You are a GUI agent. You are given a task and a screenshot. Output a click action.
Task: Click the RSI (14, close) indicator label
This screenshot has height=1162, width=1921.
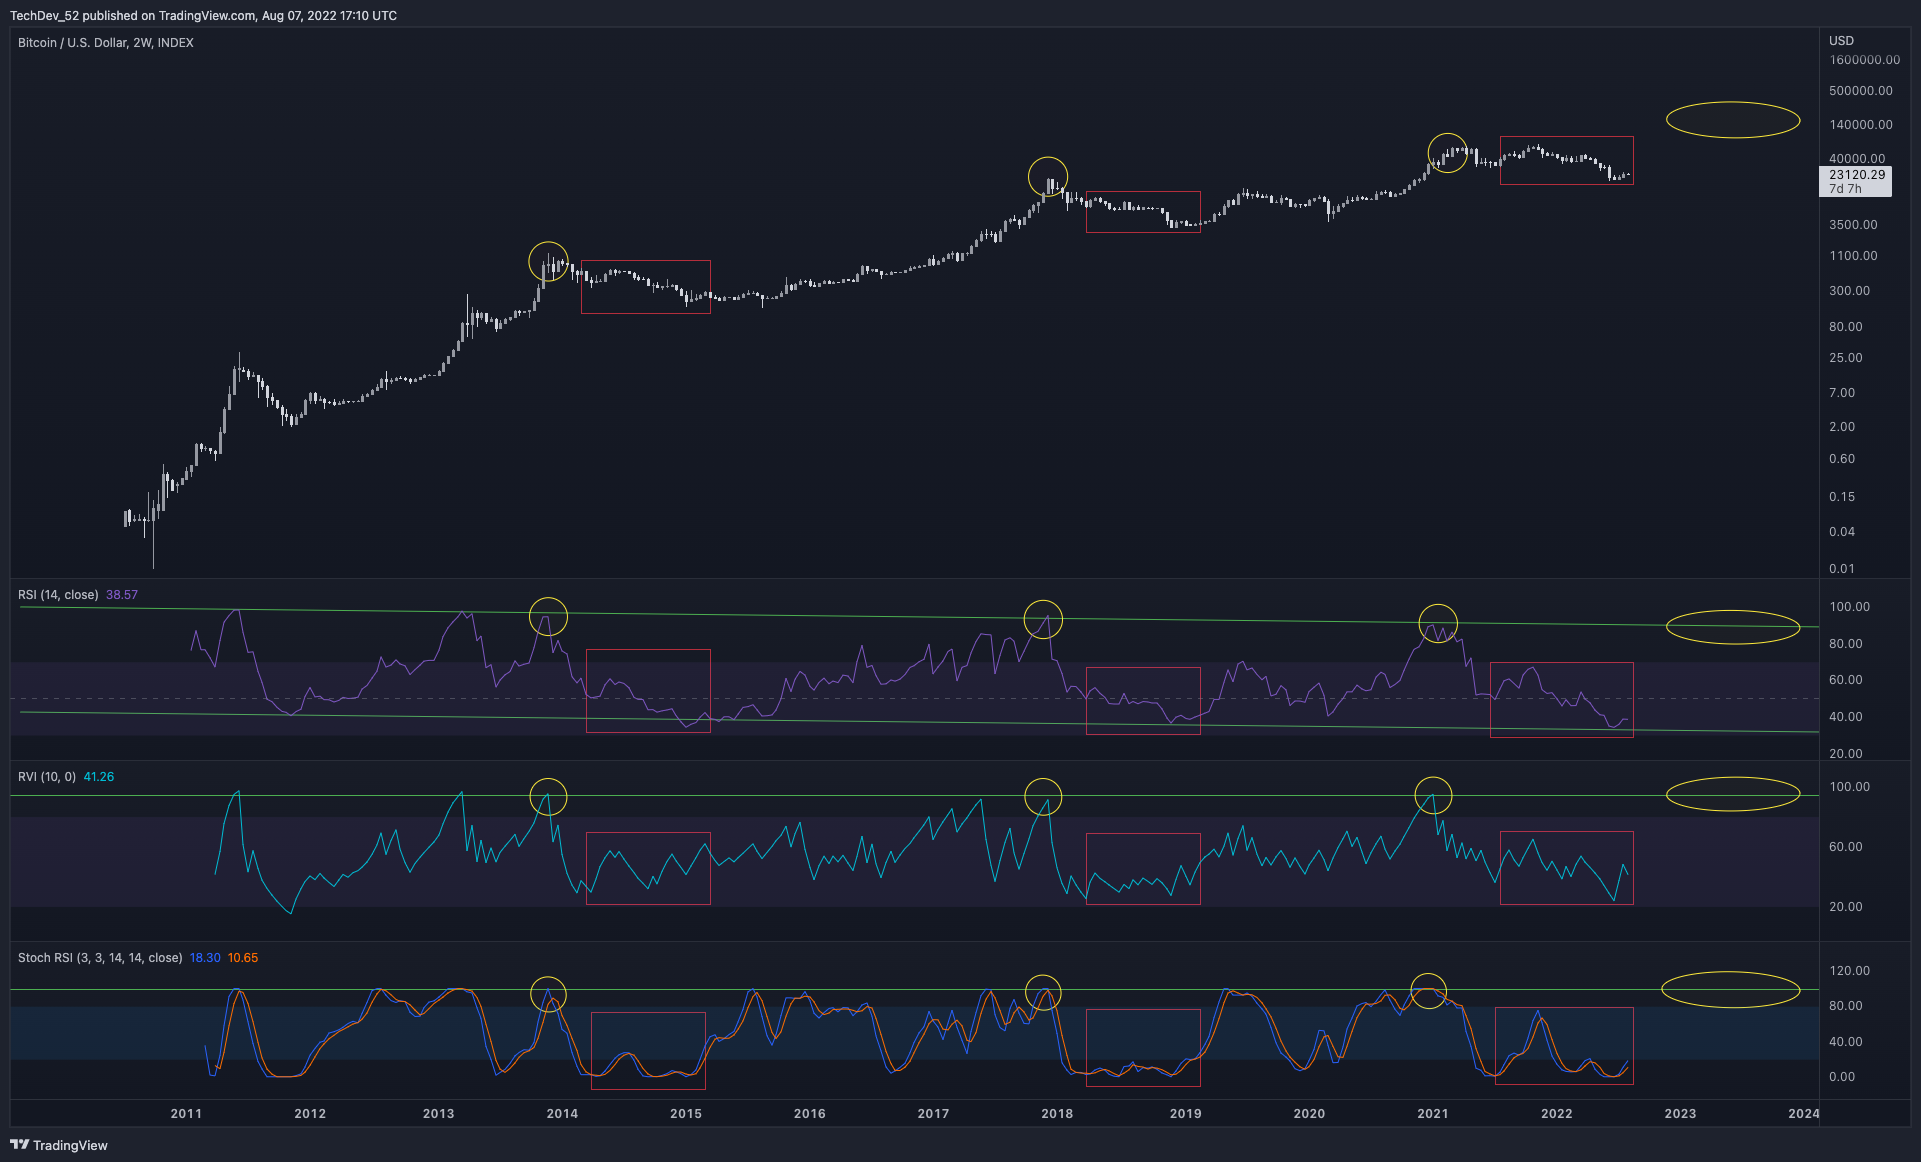tap(58, 595)
